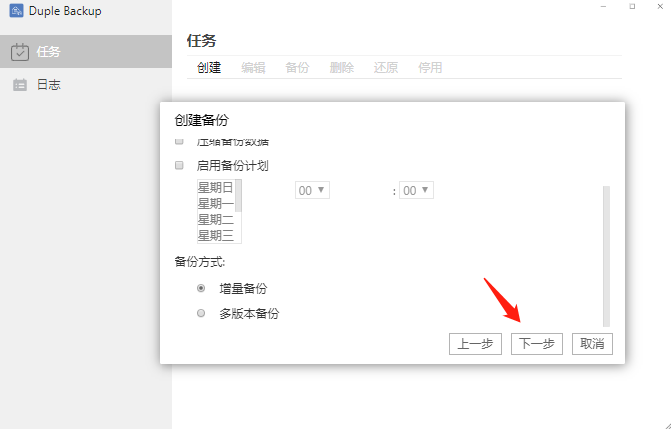
Task: Open the hour dropdown showing 00
Action: point(312,190)
